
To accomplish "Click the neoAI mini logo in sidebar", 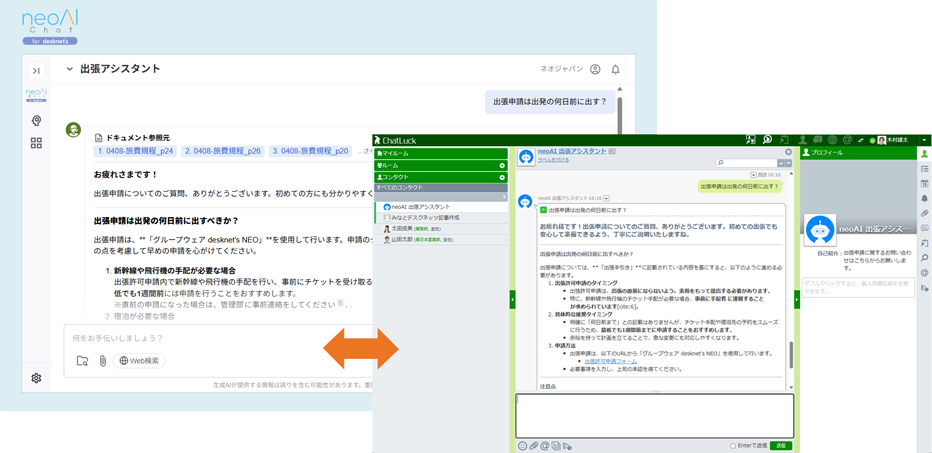I will [36, 95].
